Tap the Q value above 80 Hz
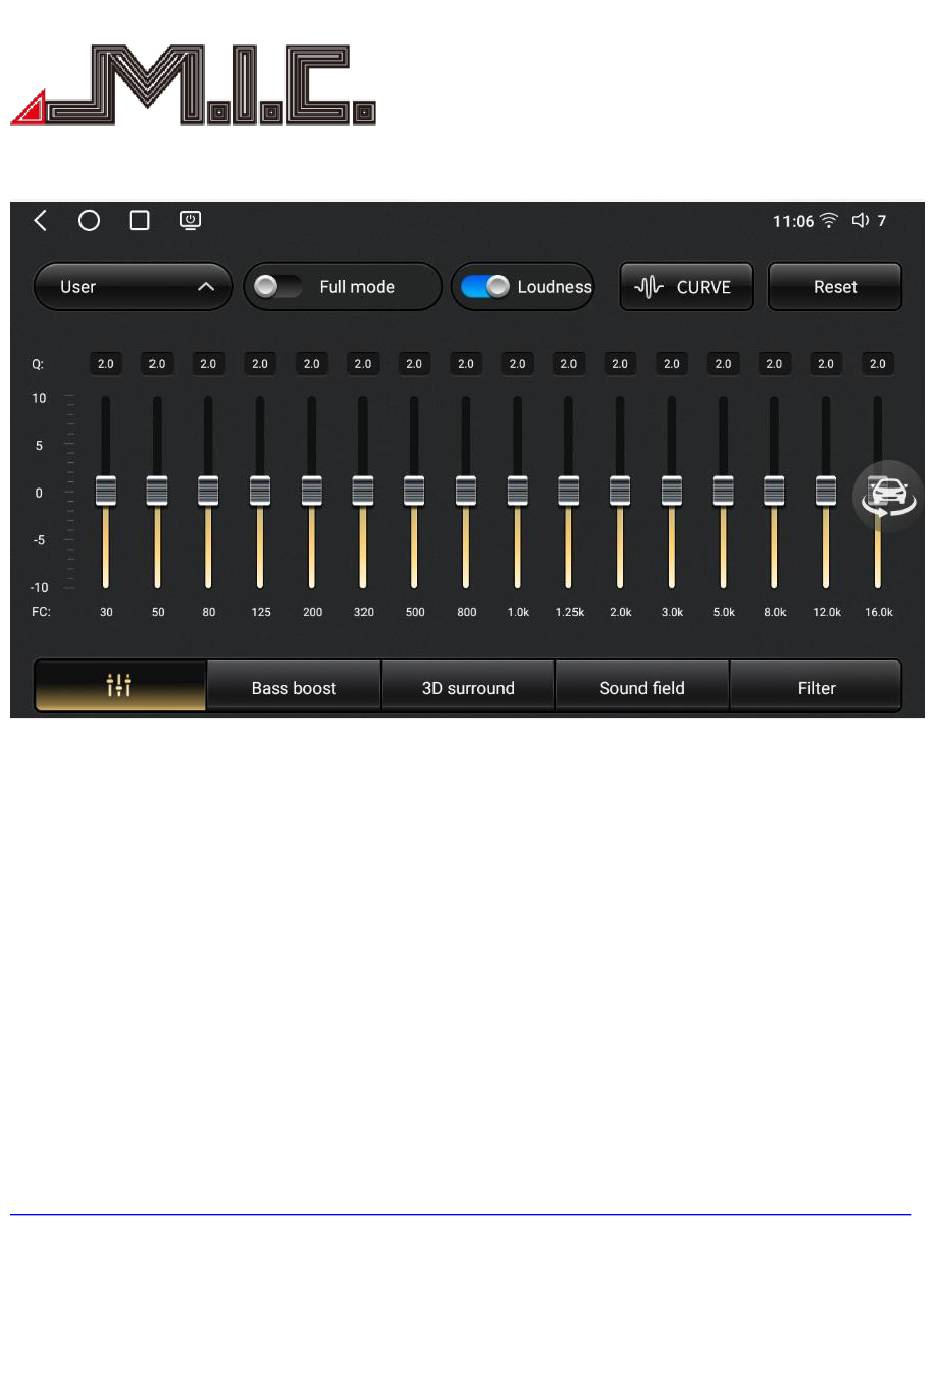The image size is (950, 1389). click(x=208, y=364)
